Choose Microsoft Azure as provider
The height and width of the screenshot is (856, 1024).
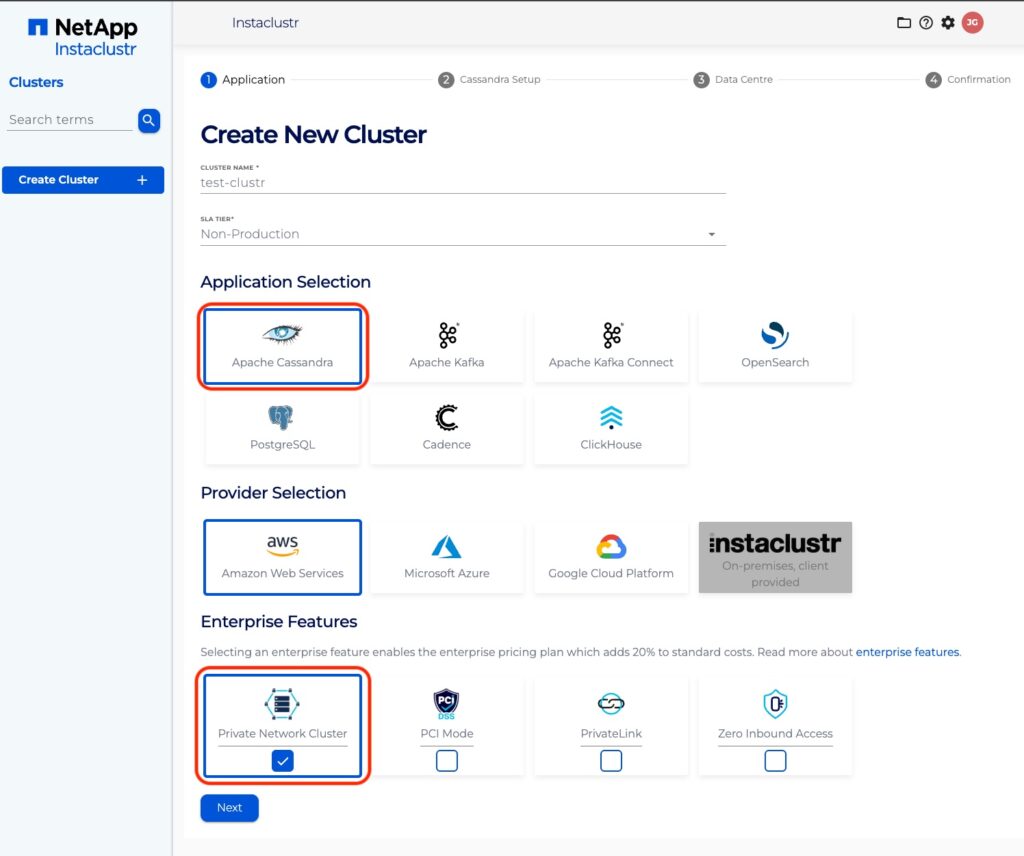tap(446, 557)
